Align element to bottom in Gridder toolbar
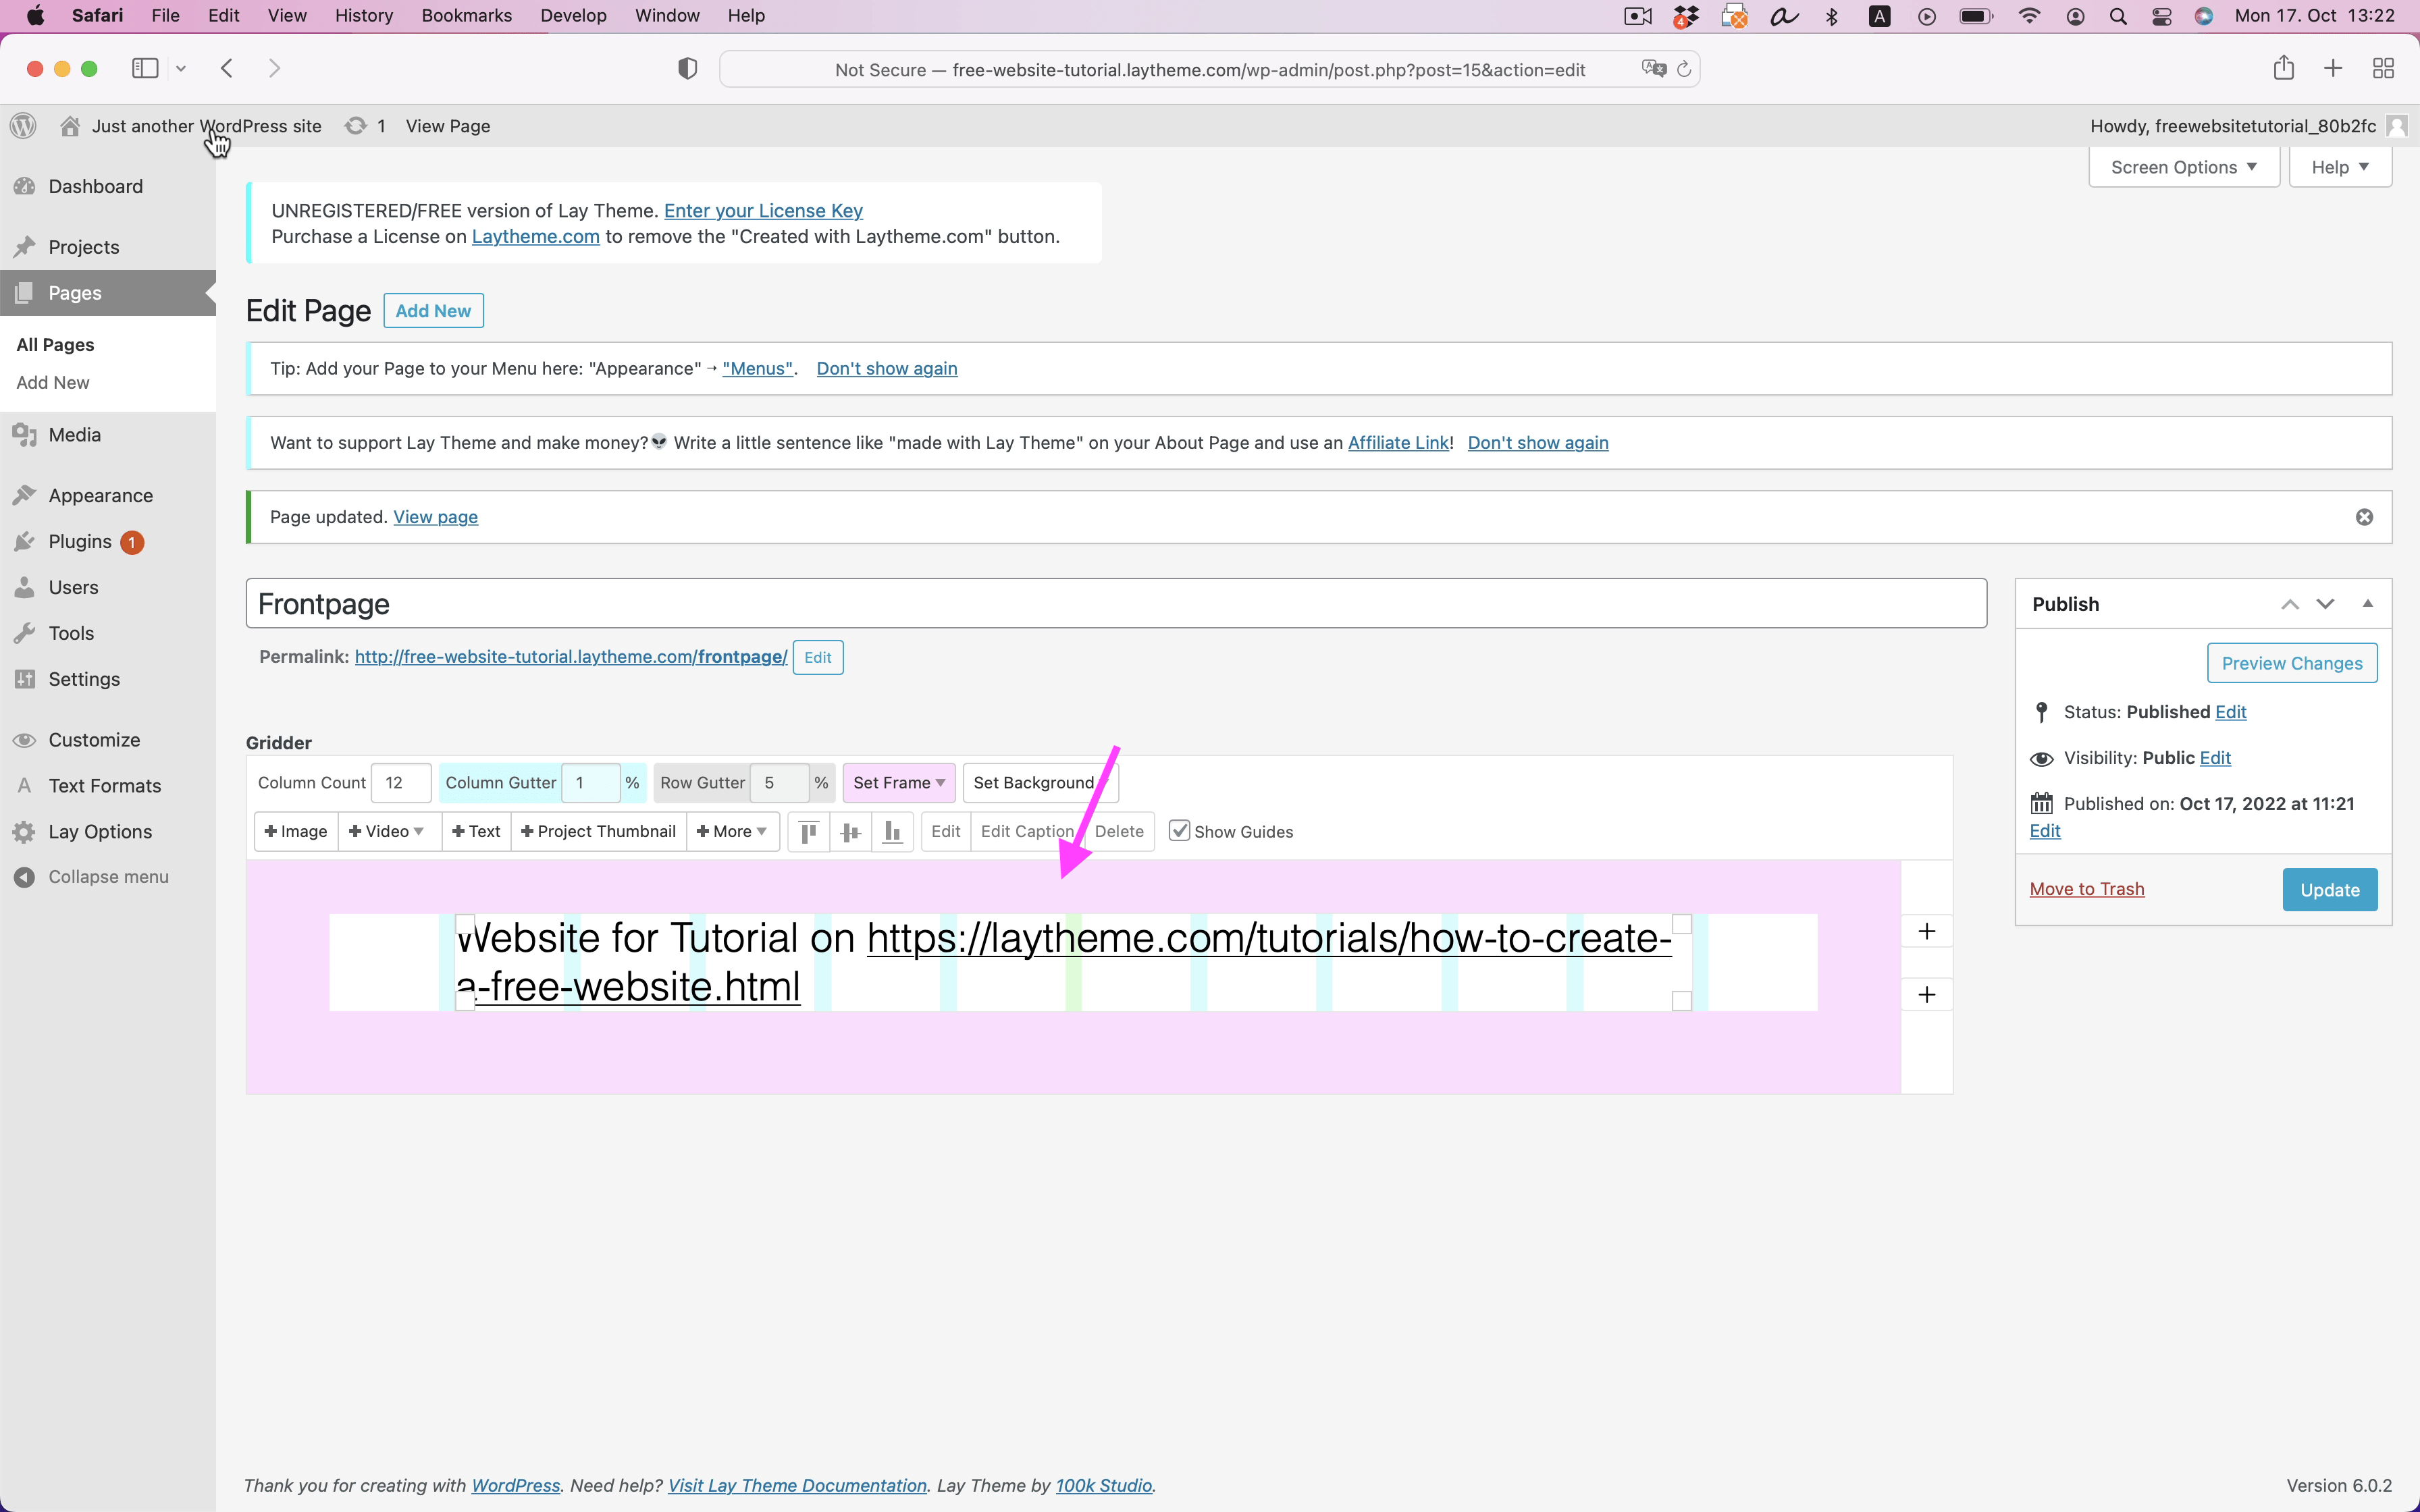Viewport: 2420px width, 1512px height. [x=893, y=831]
